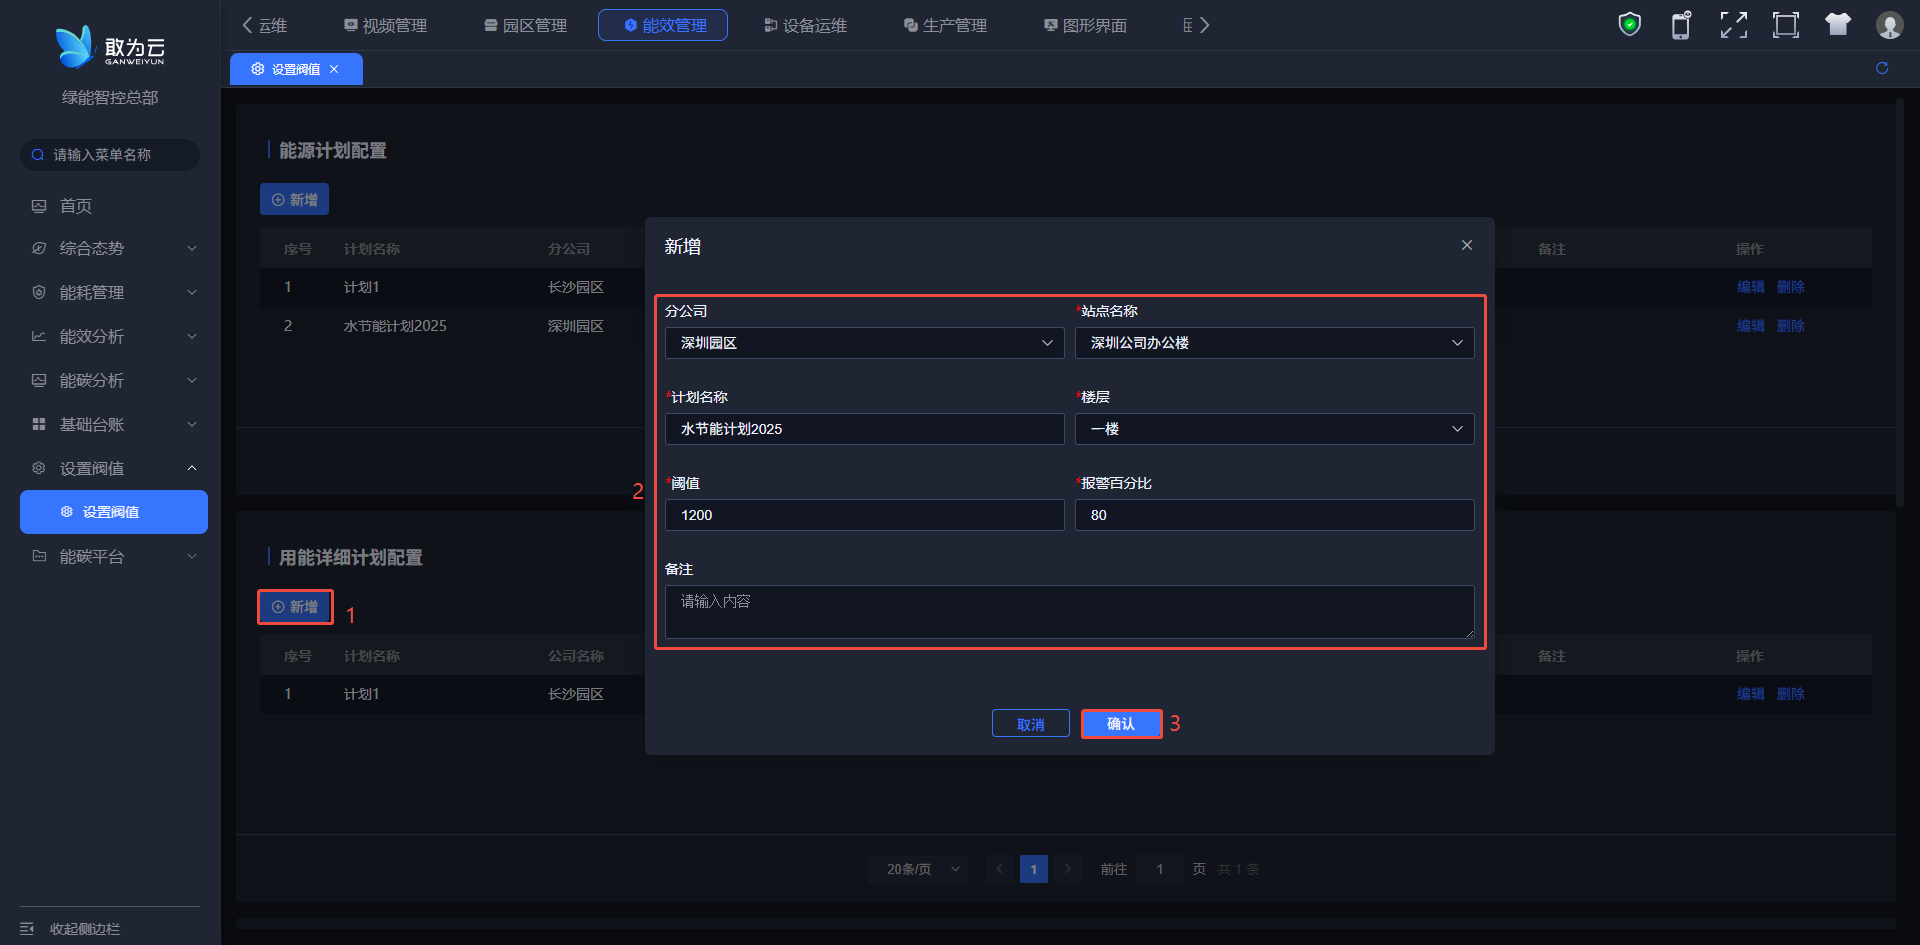Viewport: 1920px width, 945px height.
Task: Select the 能效管理 top tab
Action: (663, 25)
